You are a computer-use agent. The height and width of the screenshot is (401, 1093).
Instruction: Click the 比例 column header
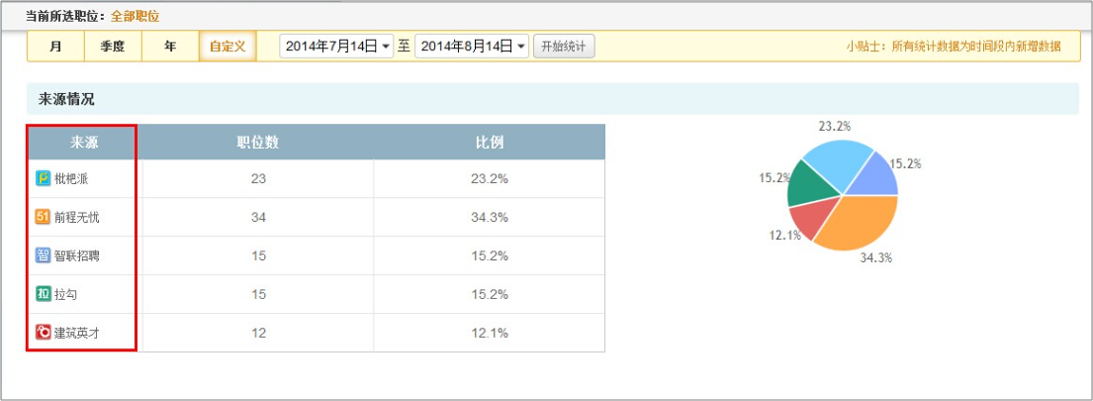tap(489, 142)
